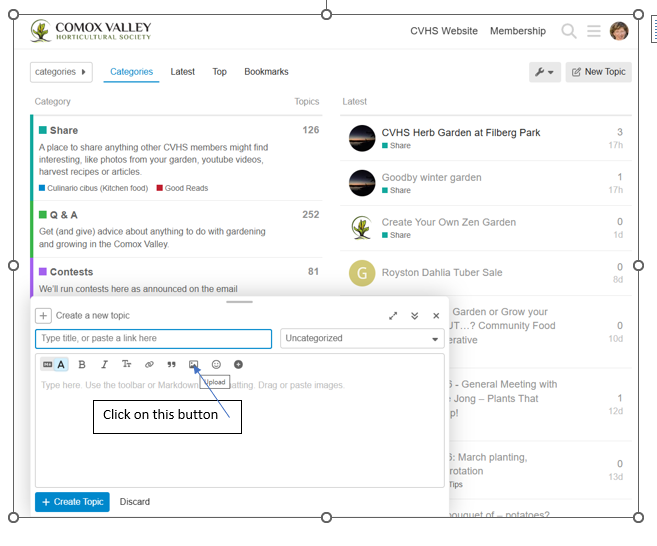Expand the categories filter dropdown
The image size is (657, 546).
[x=61, y=72]
